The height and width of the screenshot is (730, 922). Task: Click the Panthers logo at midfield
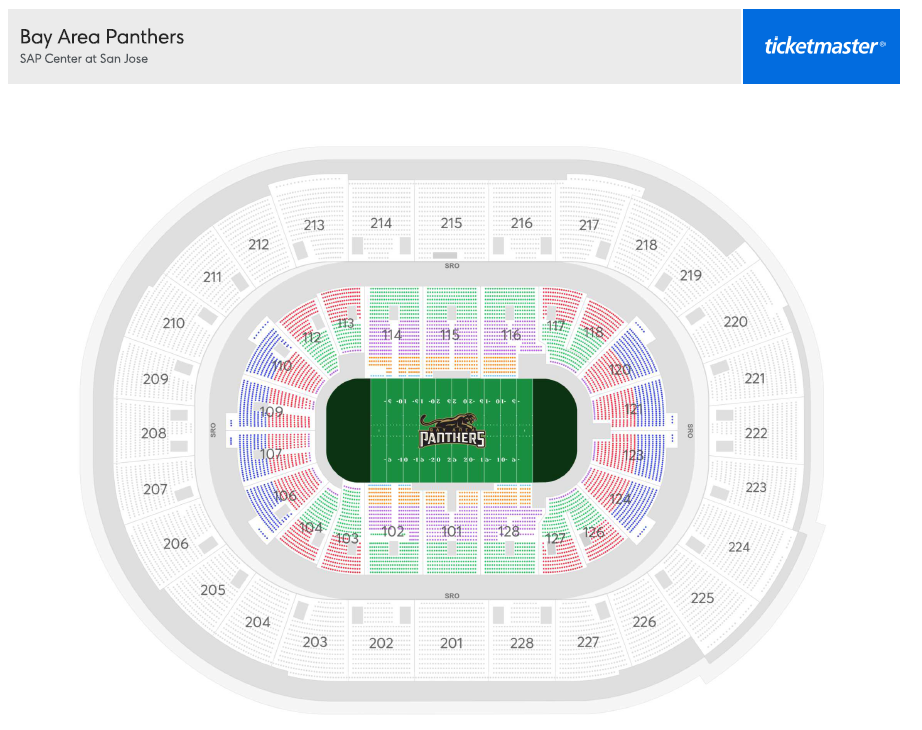coord(452,431)
